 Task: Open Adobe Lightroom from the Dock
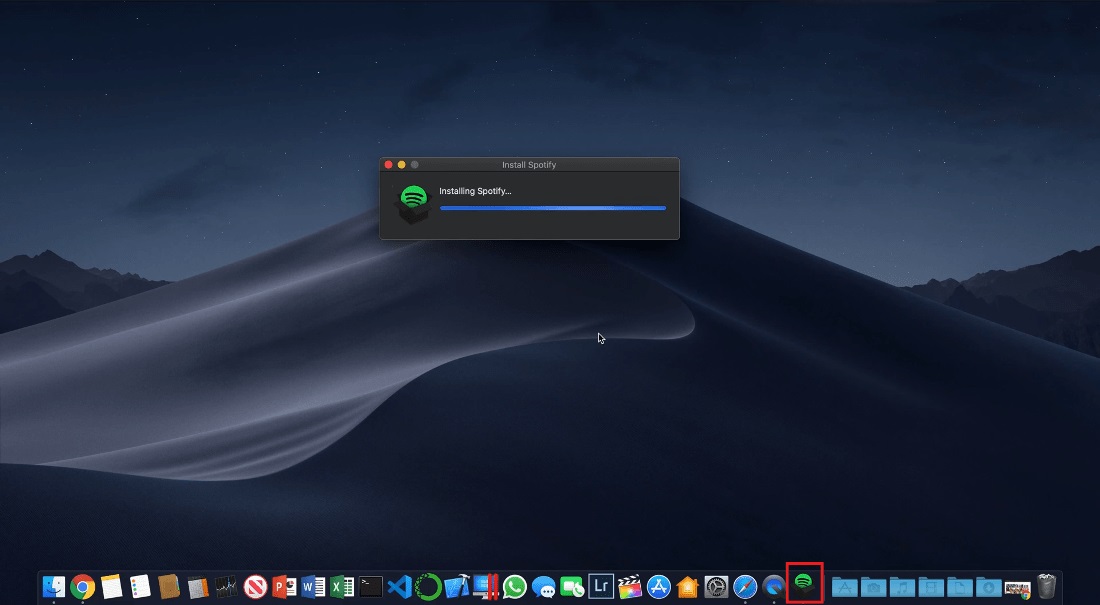(x=601, y=586)
